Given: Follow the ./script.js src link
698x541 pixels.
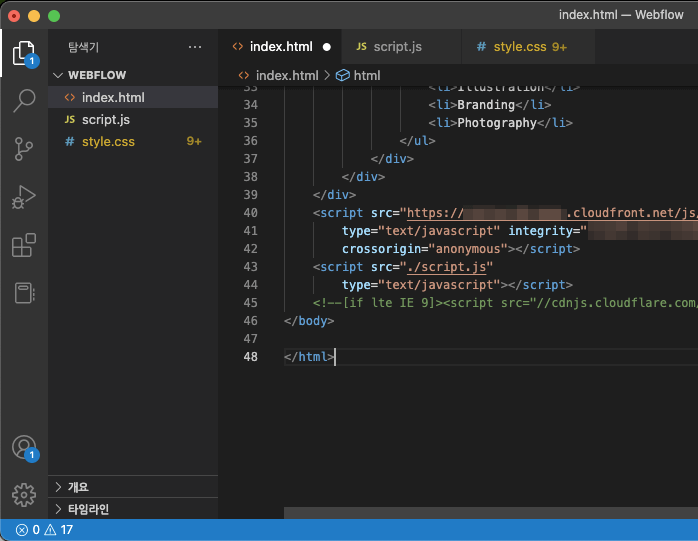Looking at the screenshot, I should pyautogui.click(x=446, y=267).
